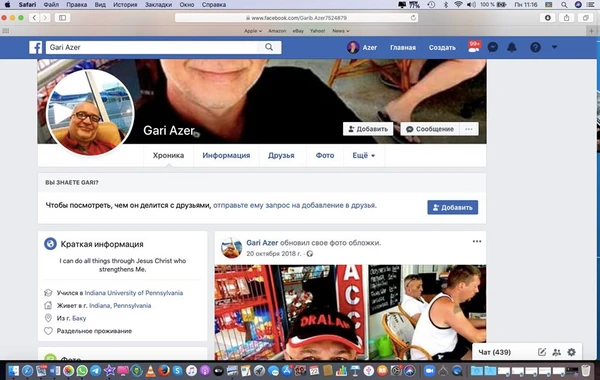Open notifications bell icon

tap(512, 47)
